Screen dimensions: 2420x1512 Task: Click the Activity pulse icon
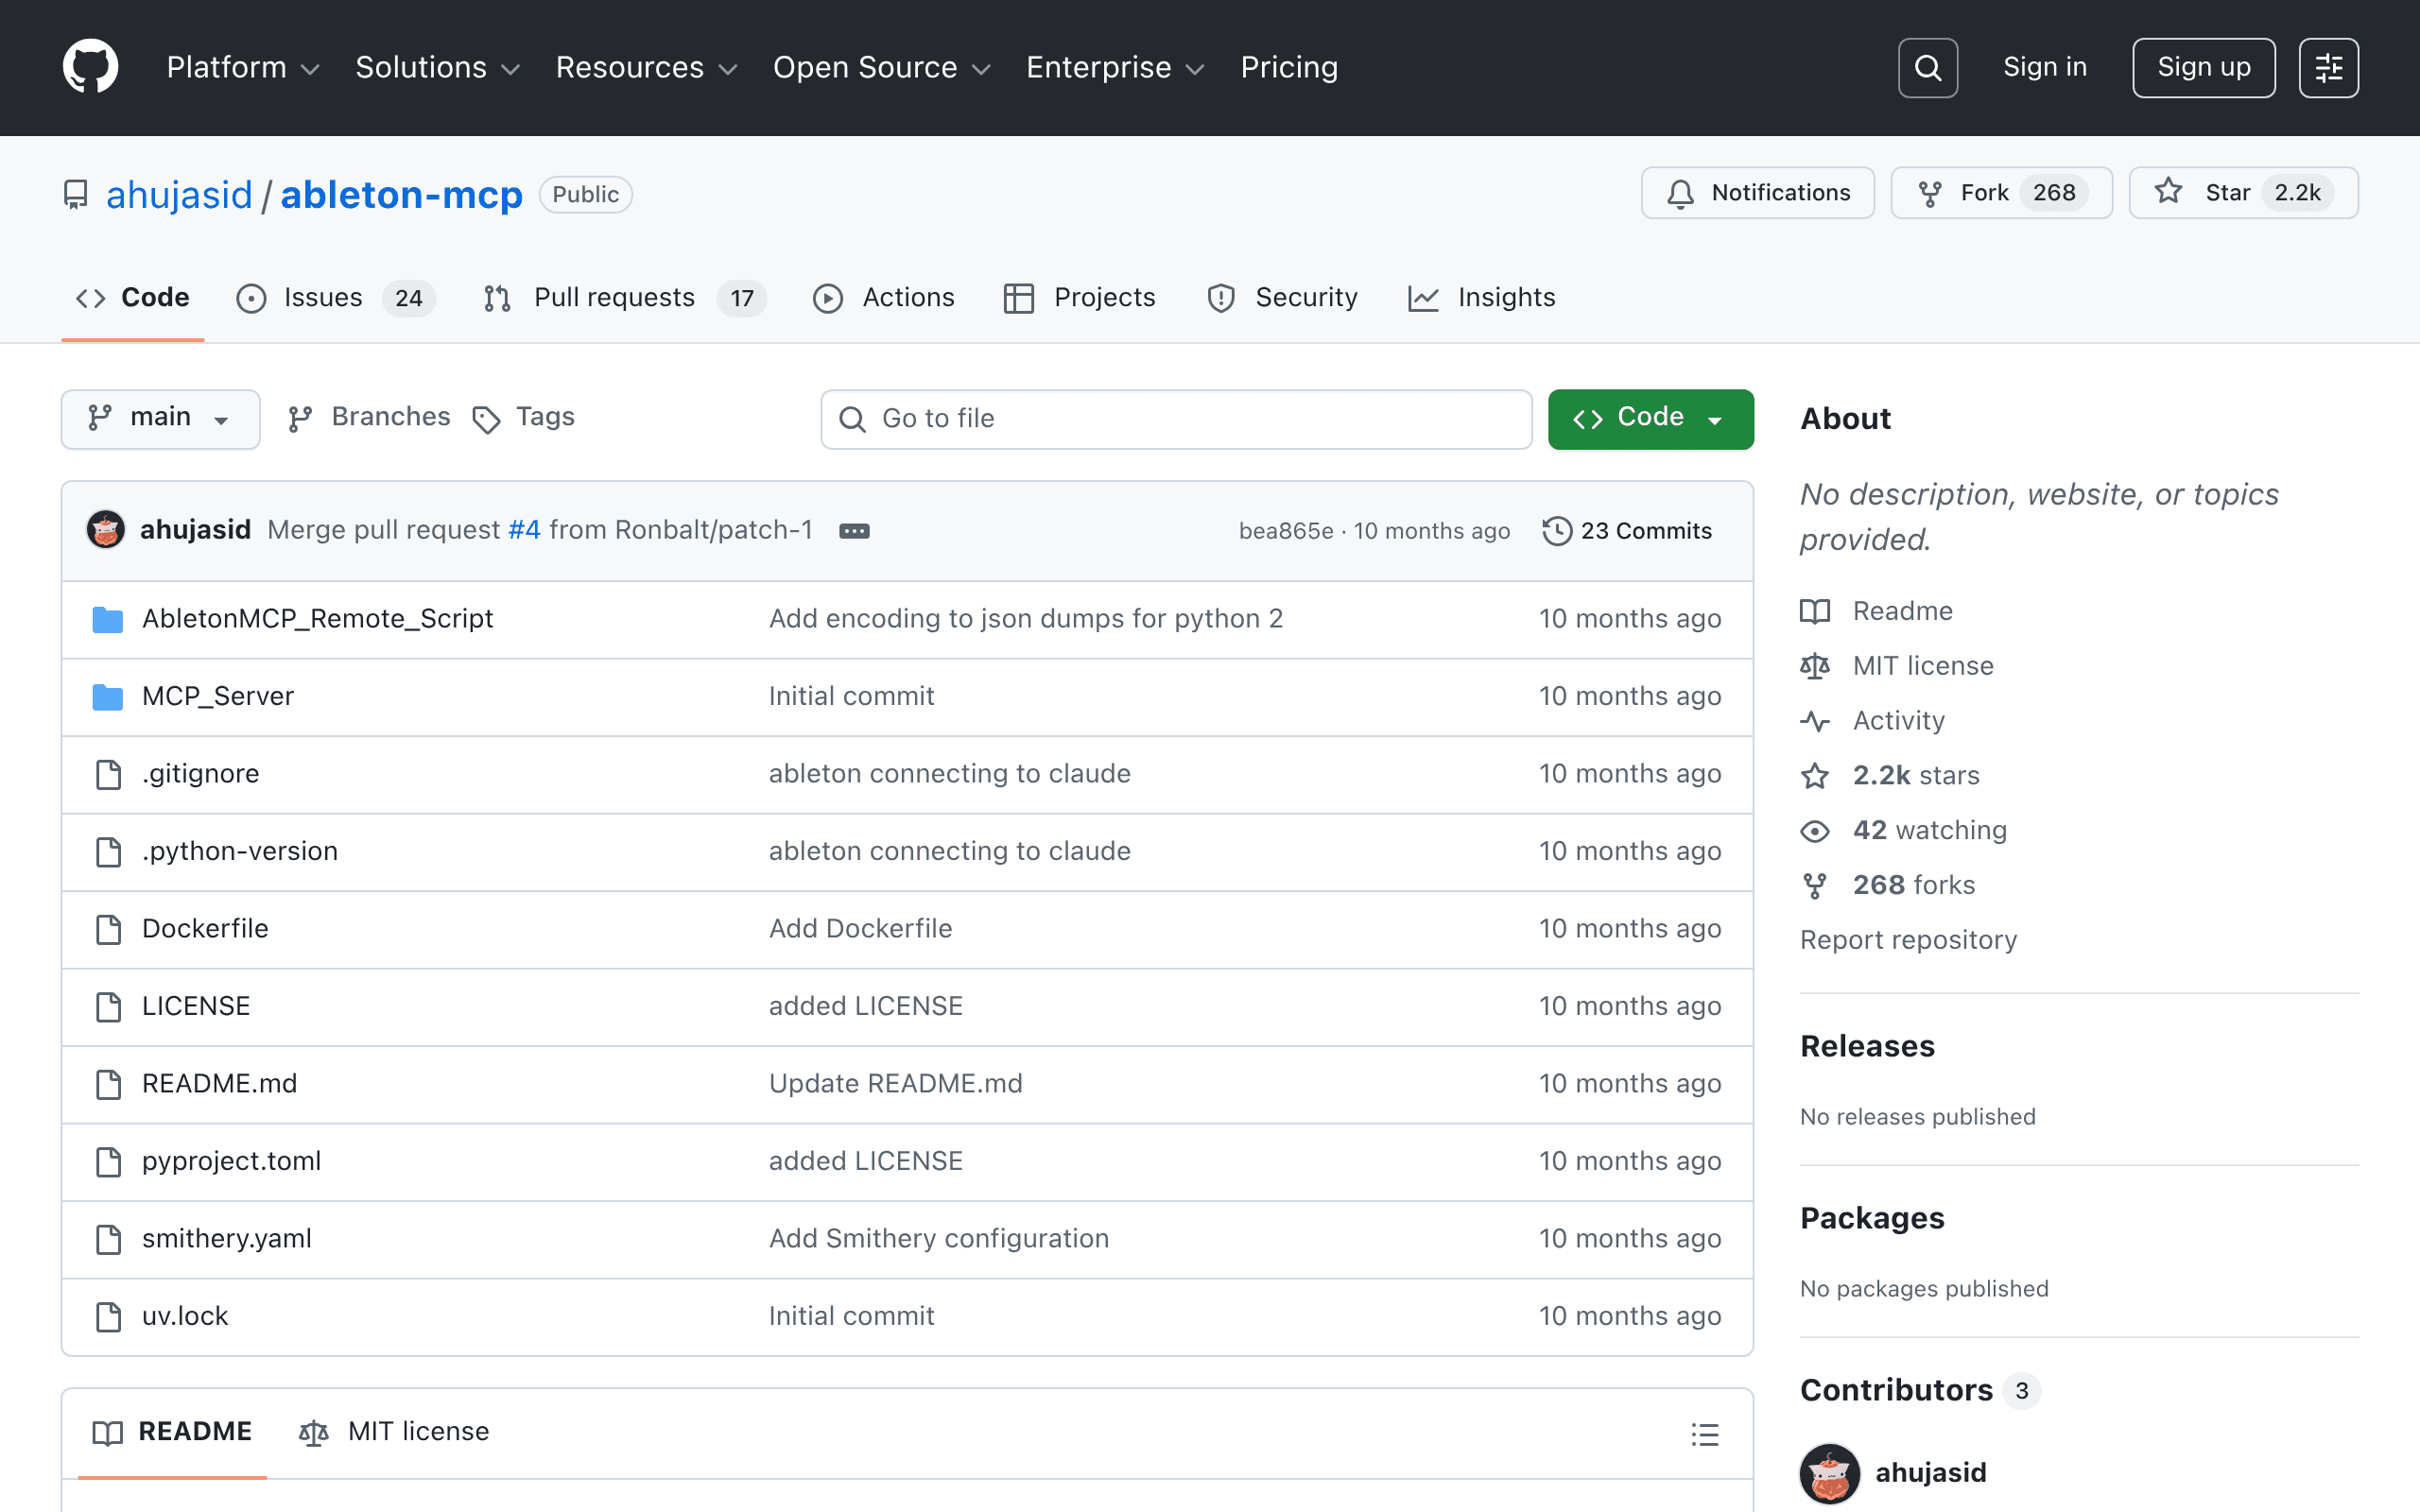tap(1815, 721)
